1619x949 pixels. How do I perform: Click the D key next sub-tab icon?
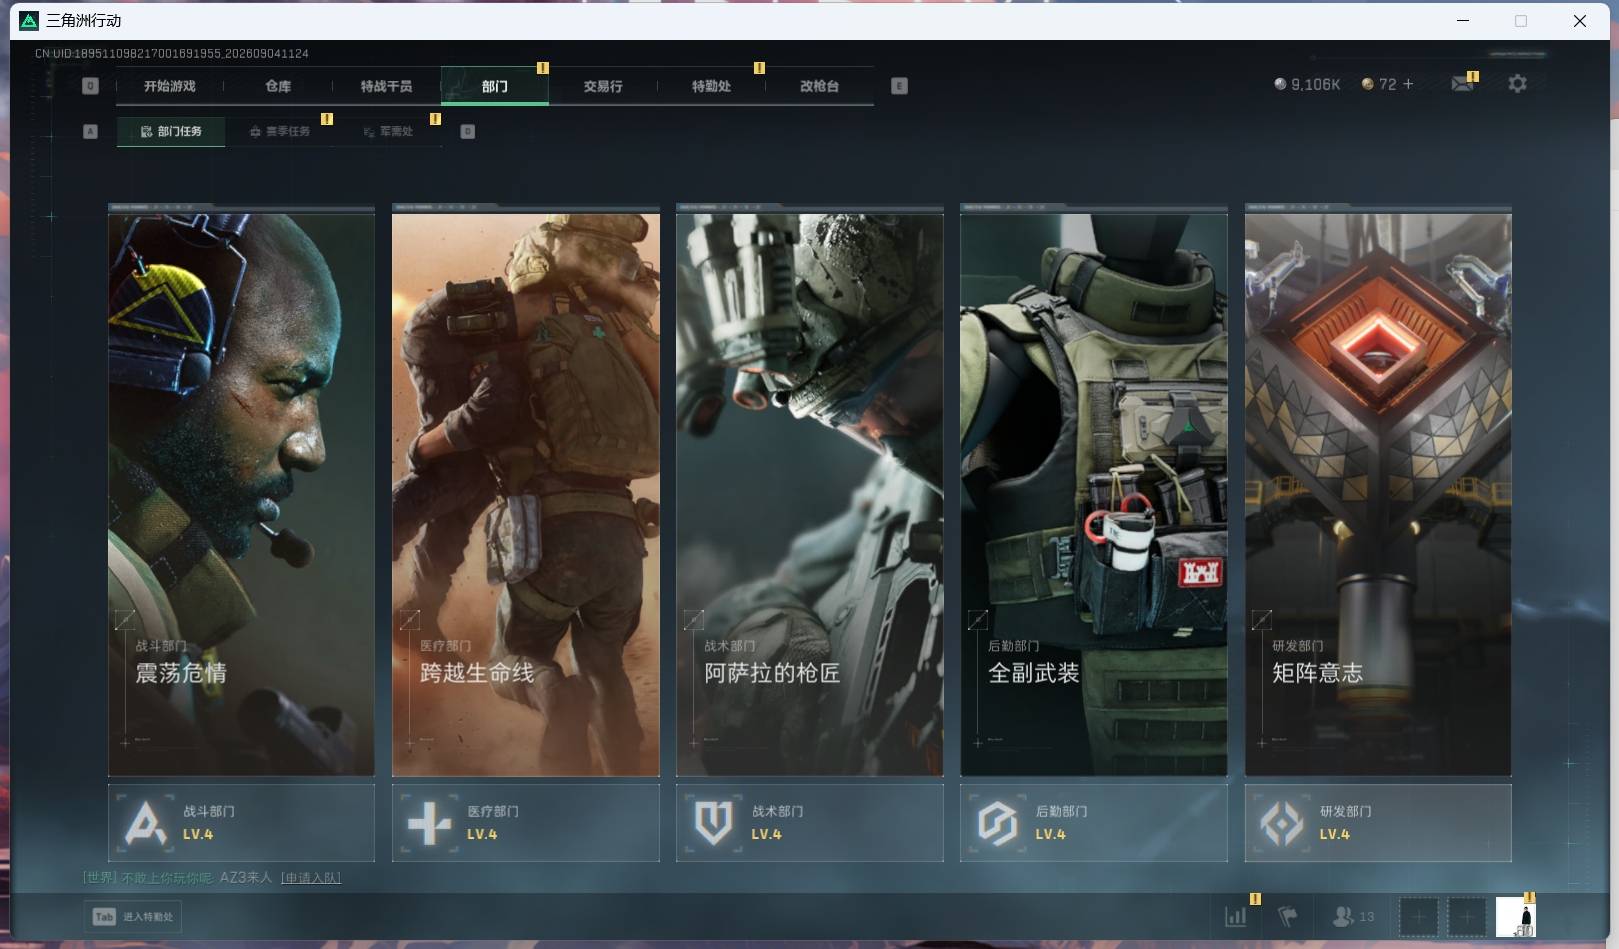467,131
